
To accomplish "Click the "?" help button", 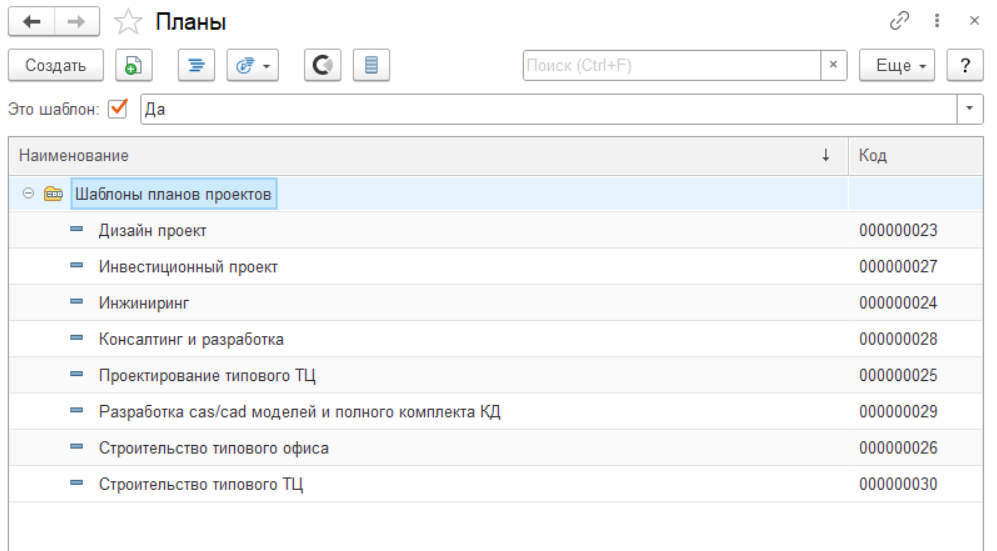I will (965, 66).
